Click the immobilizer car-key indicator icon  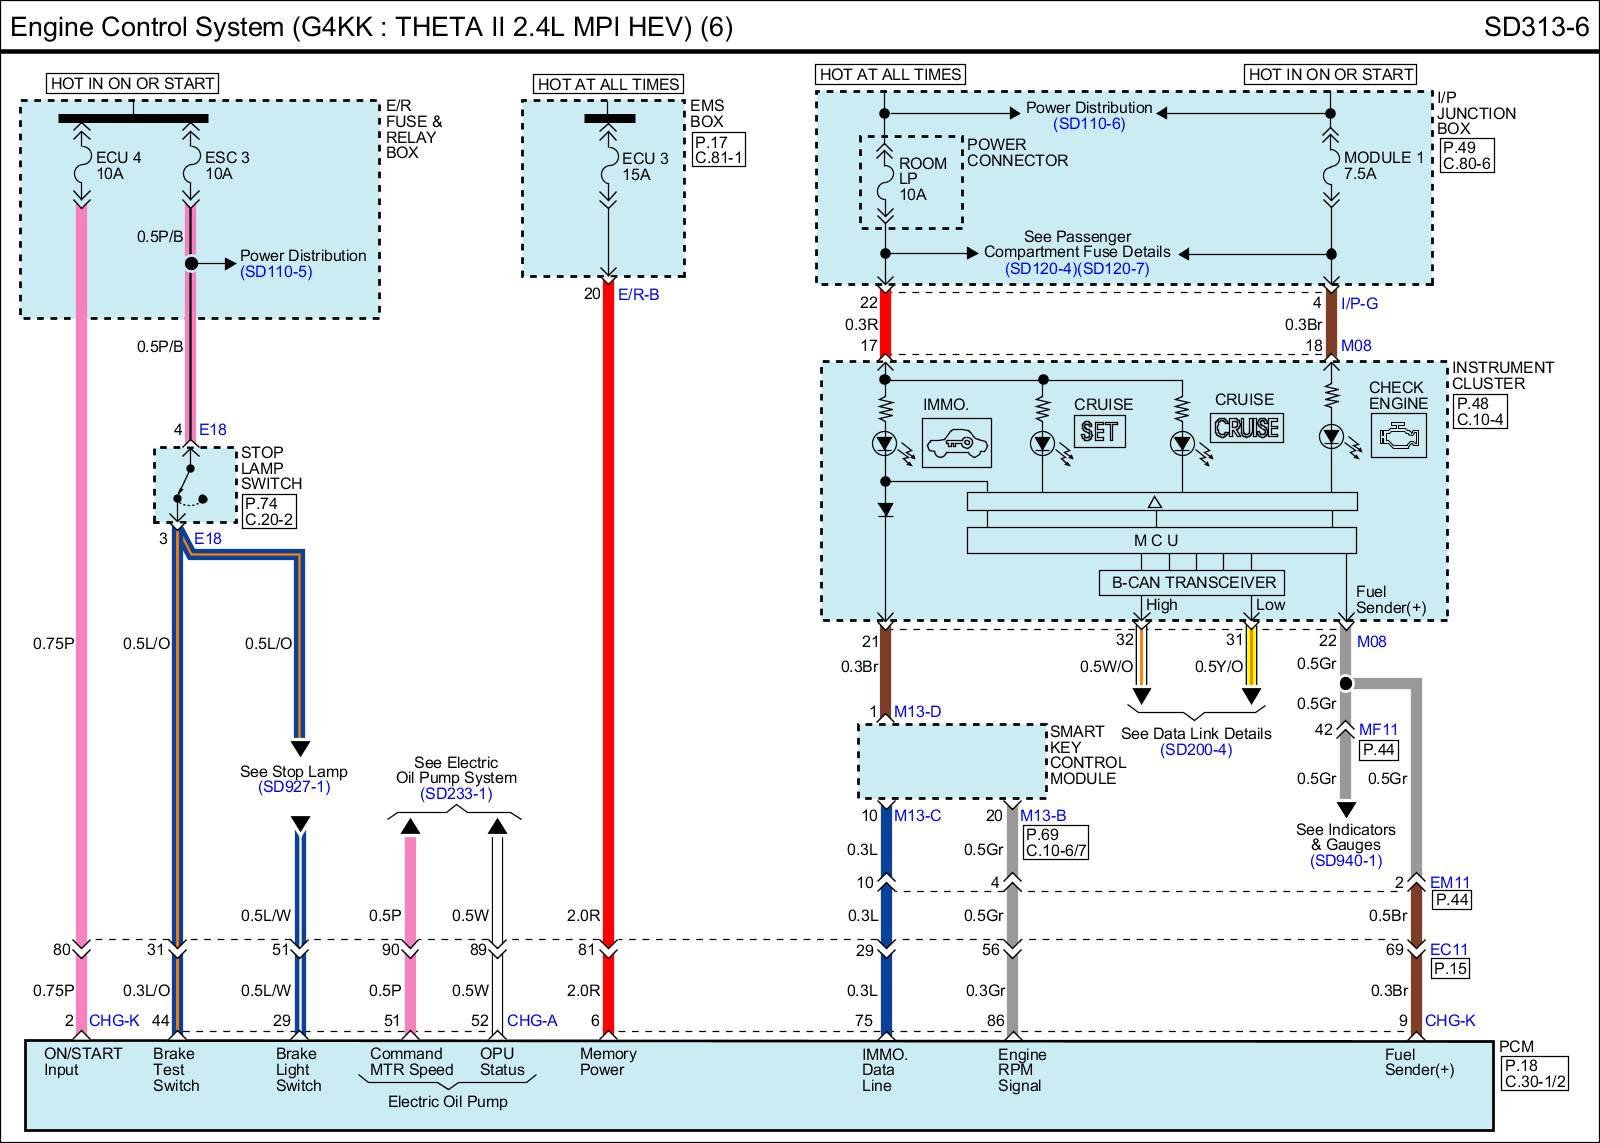[x=957, y=443]
